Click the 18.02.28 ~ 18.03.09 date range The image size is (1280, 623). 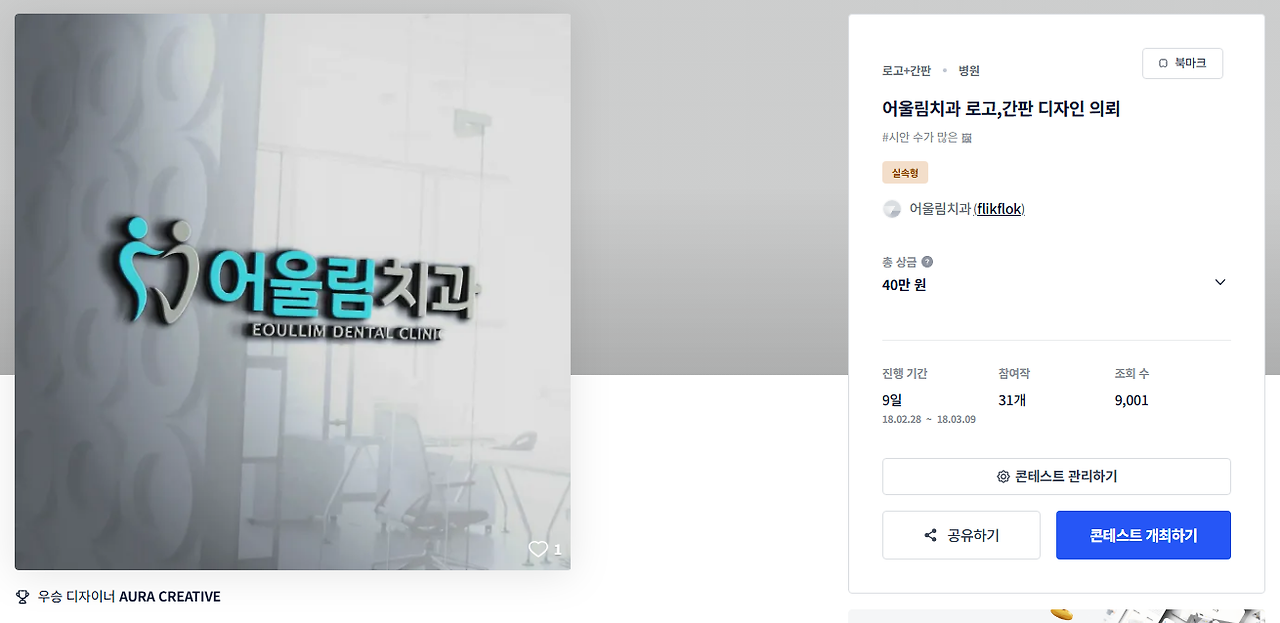coord(929,420)
